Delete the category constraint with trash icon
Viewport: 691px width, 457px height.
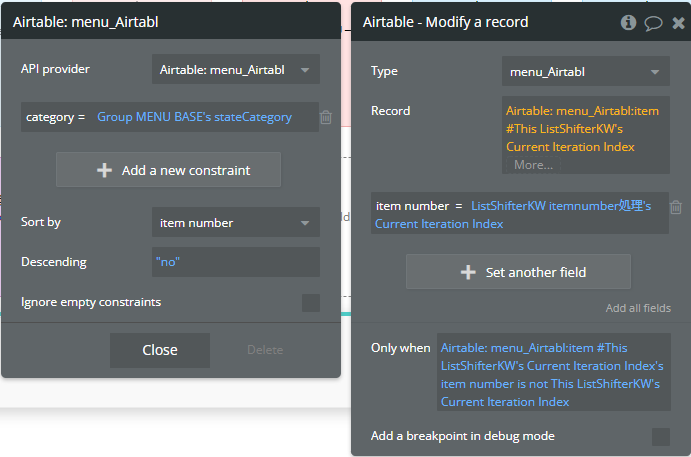(326, 117)
